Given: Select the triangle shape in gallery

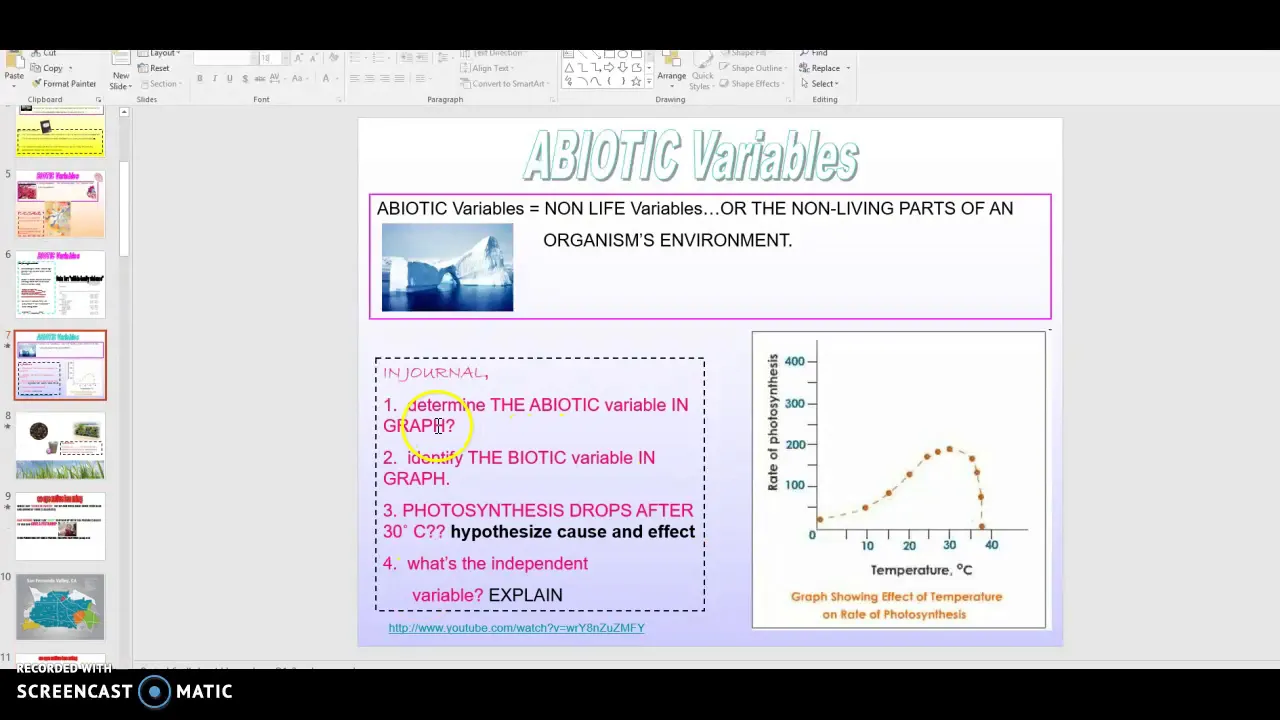Looking at the screenshot, I should pos(569,68).
